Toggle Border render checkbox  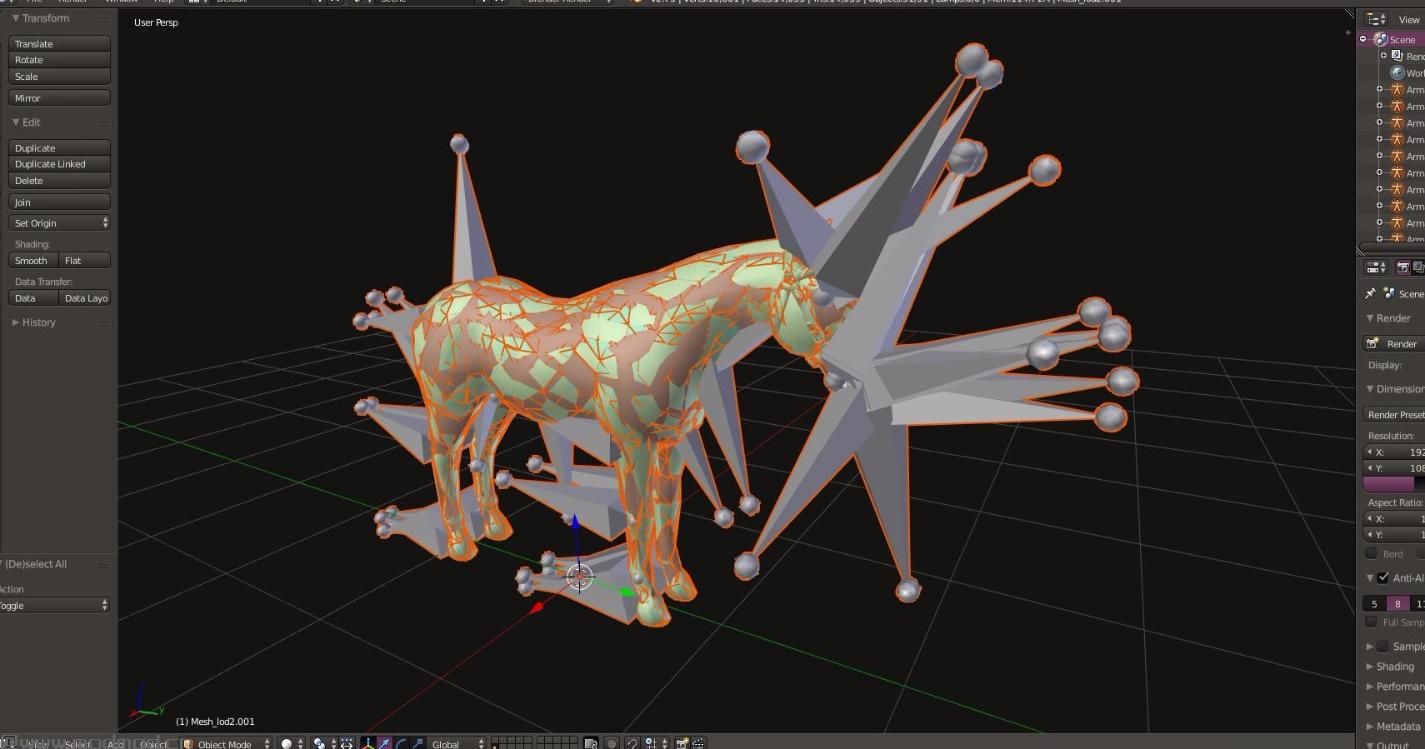point(1372,553)
